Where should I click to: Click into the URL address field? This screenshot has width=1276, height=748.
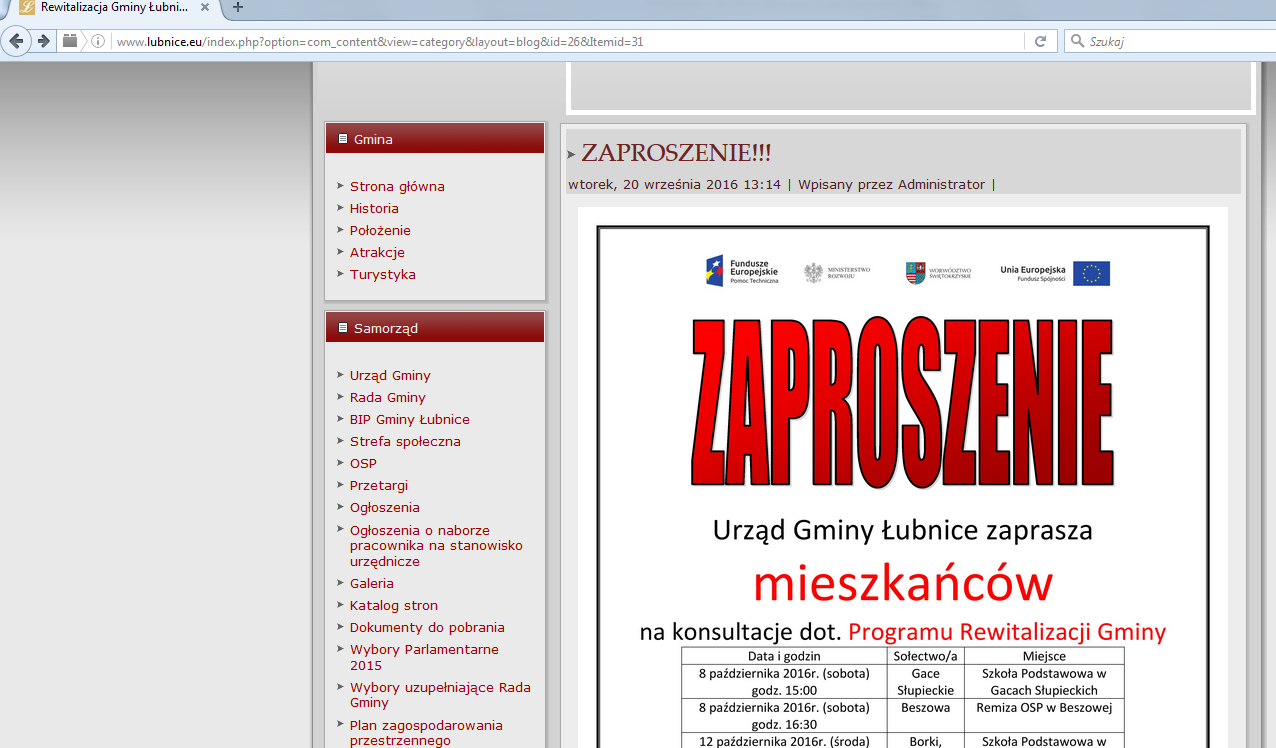pos(568,41)
